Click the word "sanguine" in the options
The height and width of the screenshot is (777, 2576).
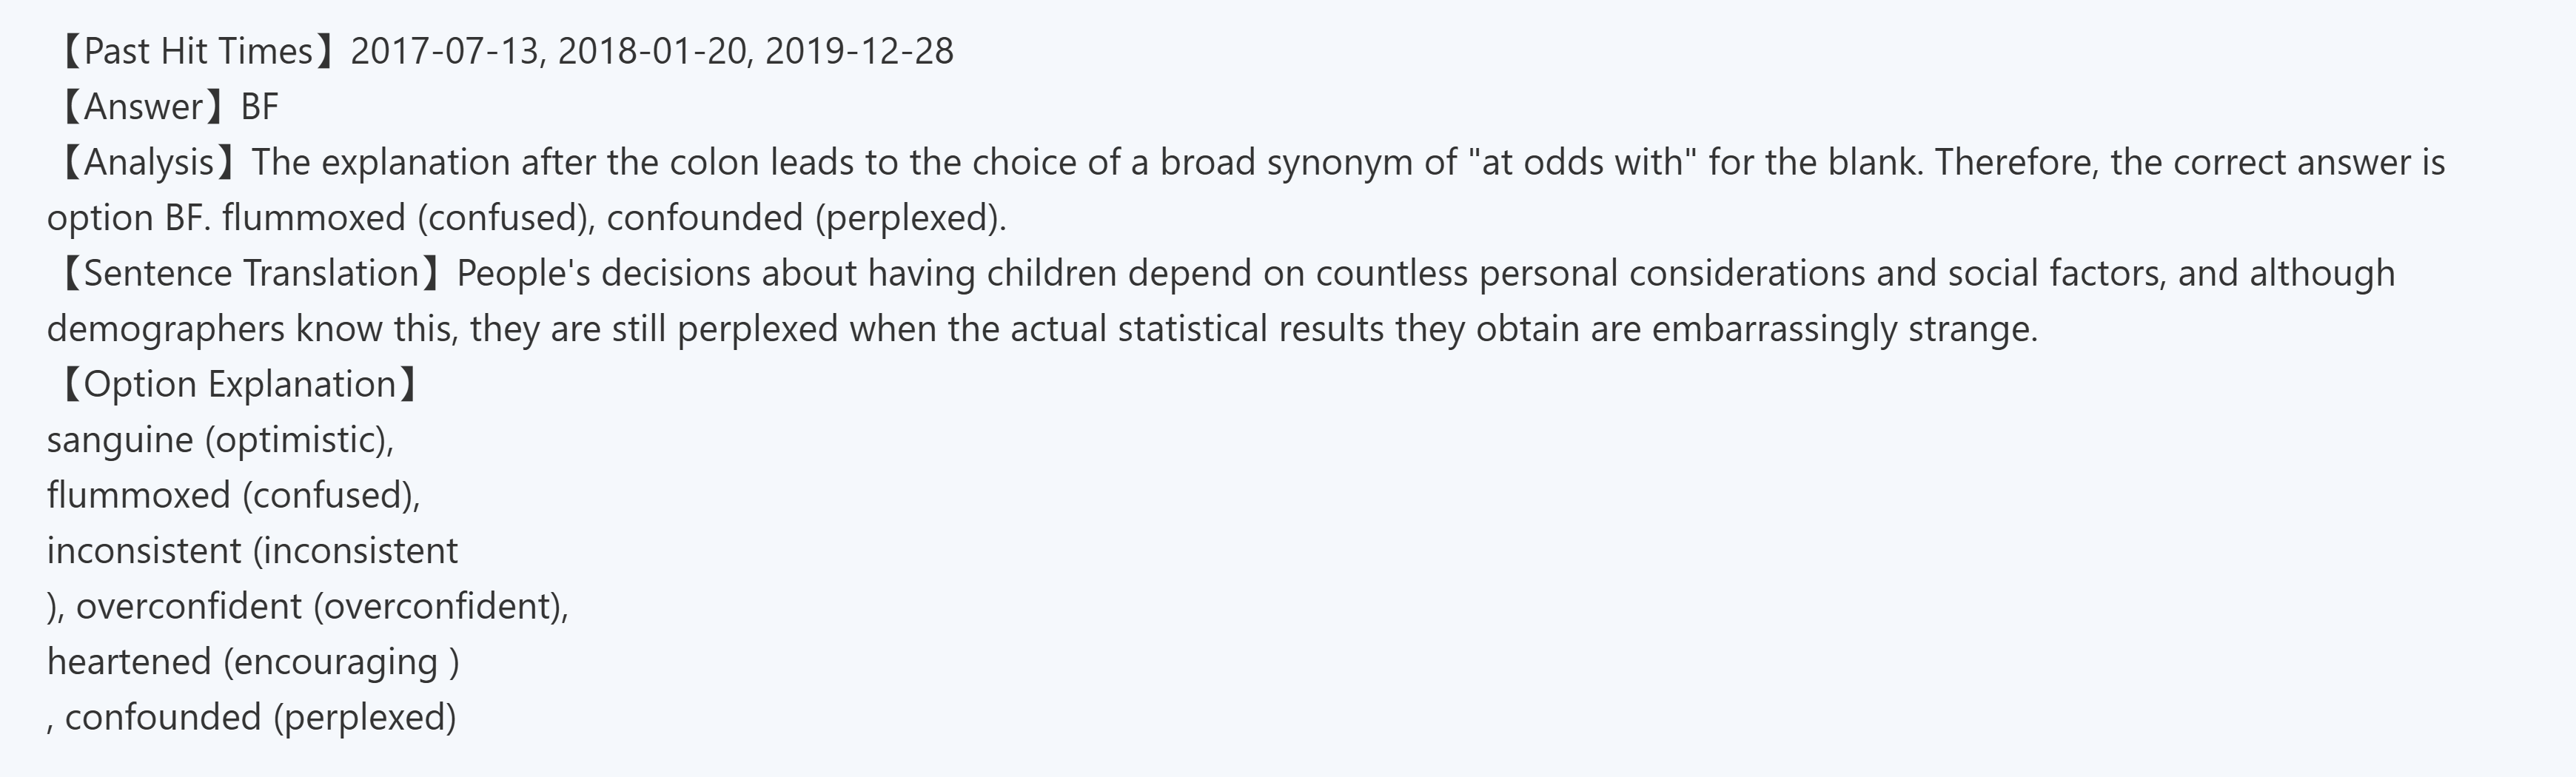(120, 440)
